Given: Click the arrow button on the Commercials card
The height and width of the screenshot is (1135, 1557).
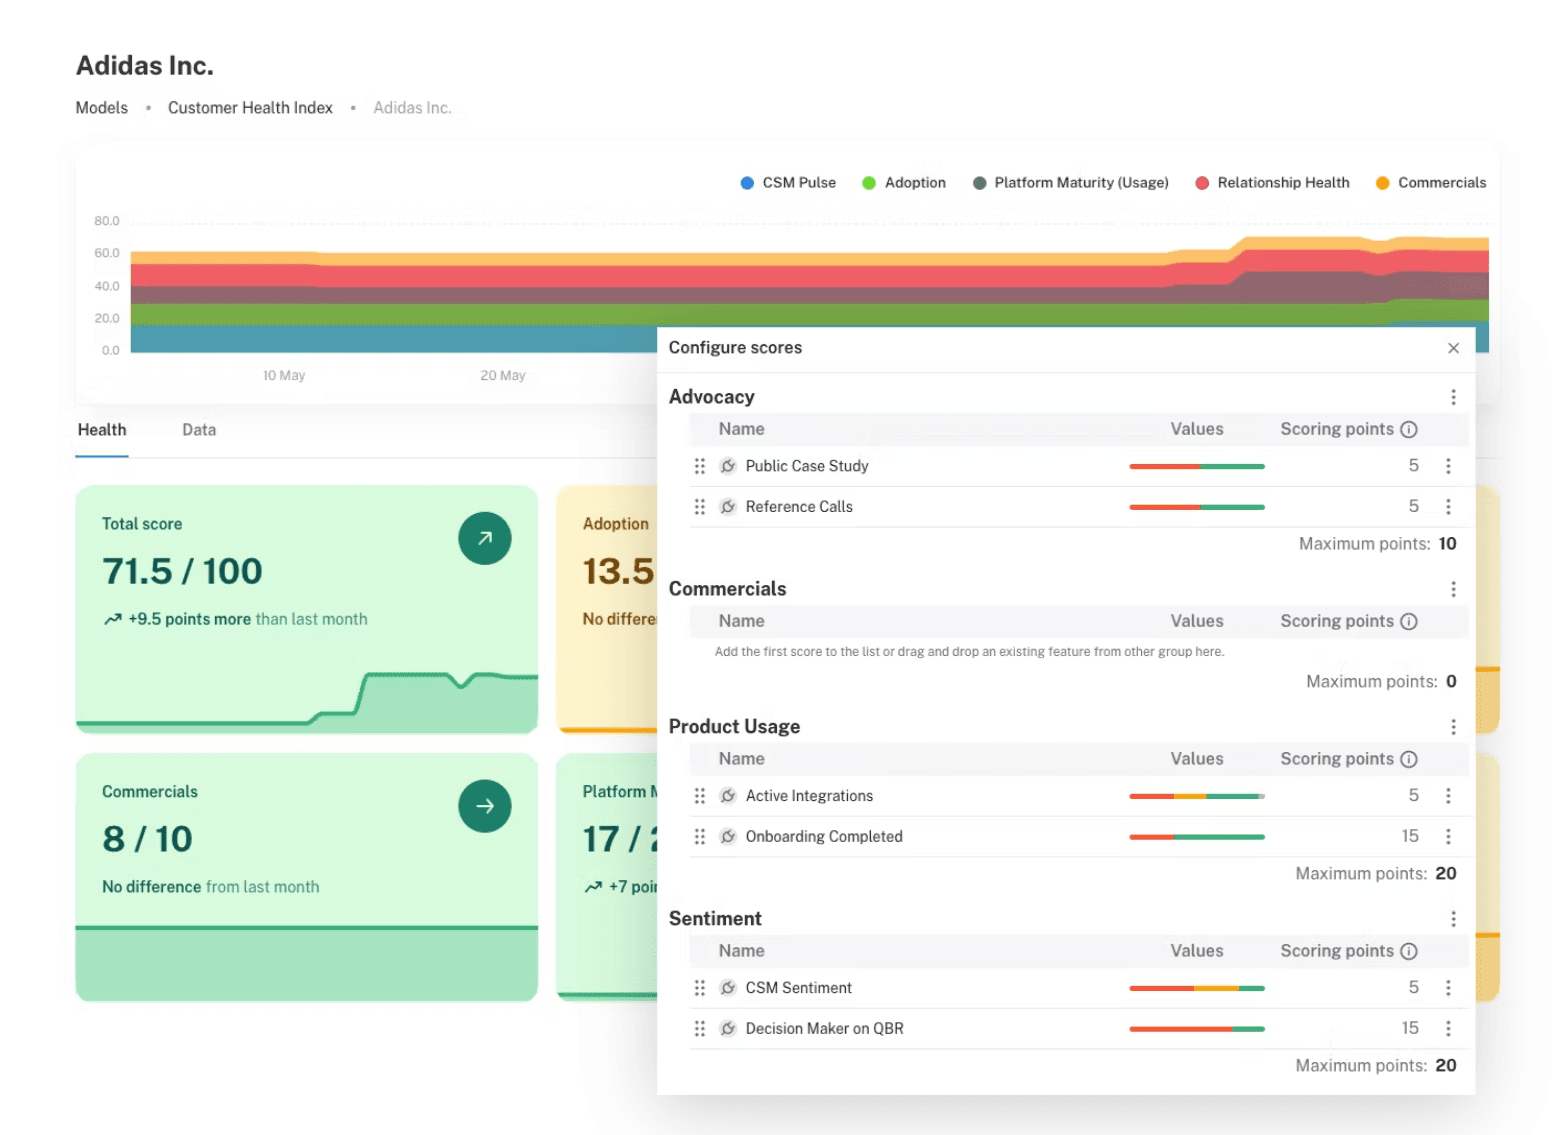Looking at the screenshot, I should (485, 806).
